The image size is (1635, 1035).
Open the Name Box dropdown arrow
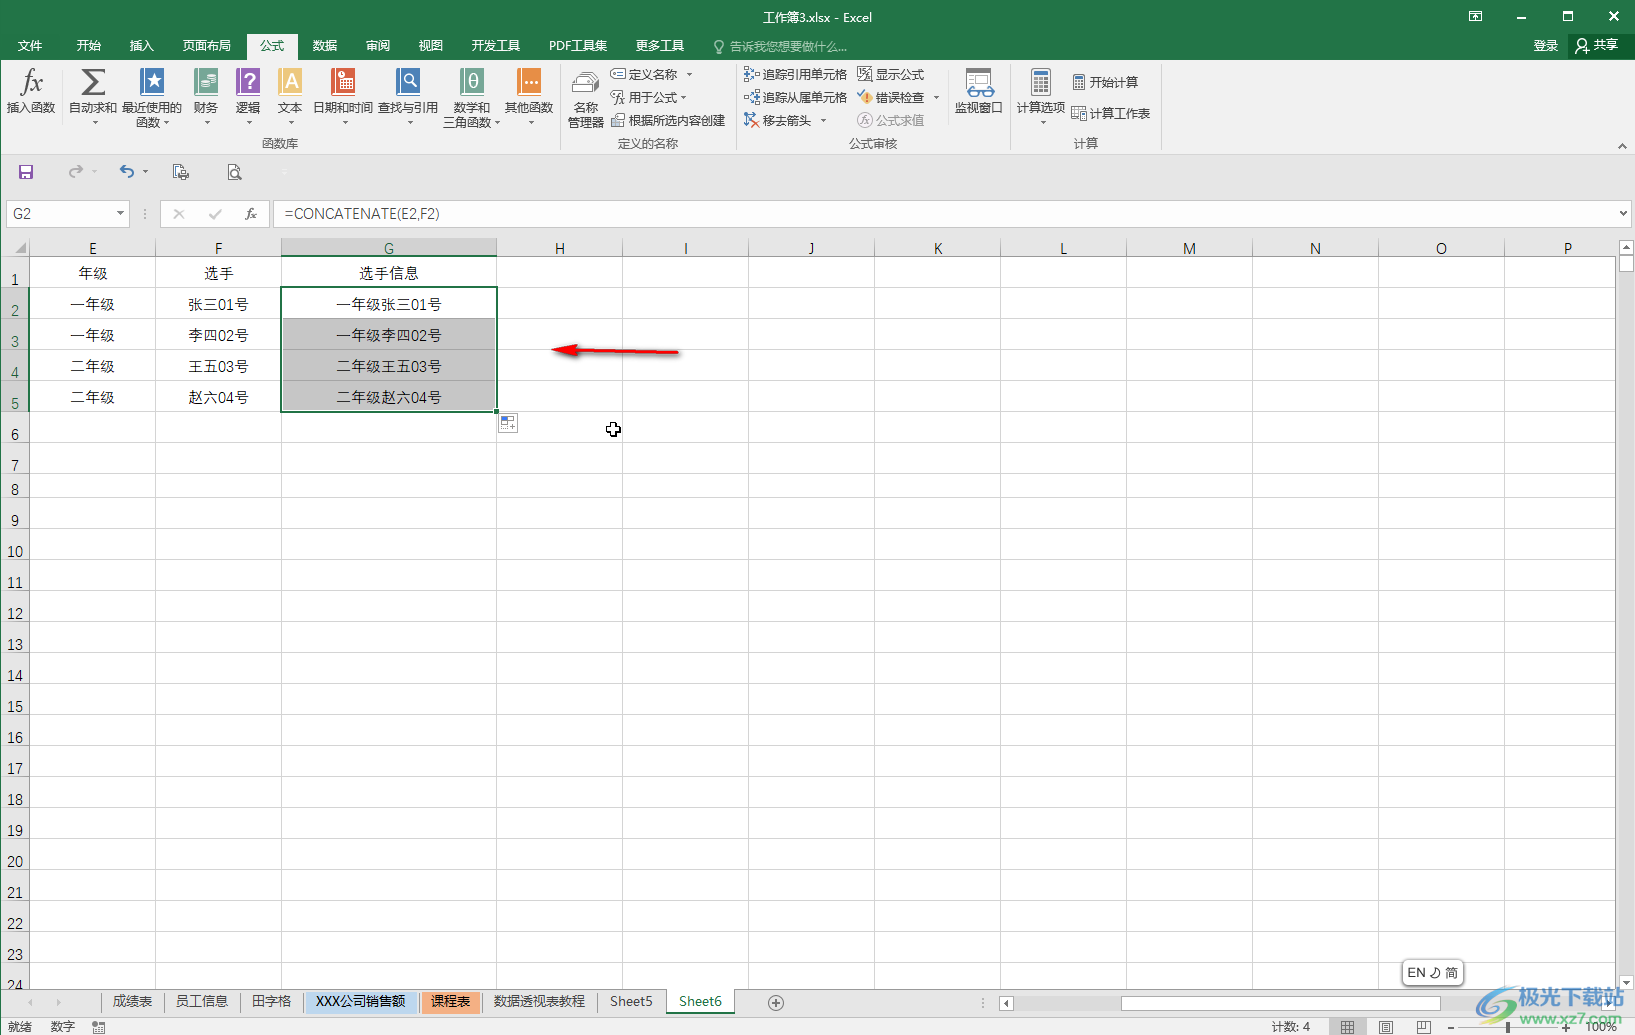120,214
